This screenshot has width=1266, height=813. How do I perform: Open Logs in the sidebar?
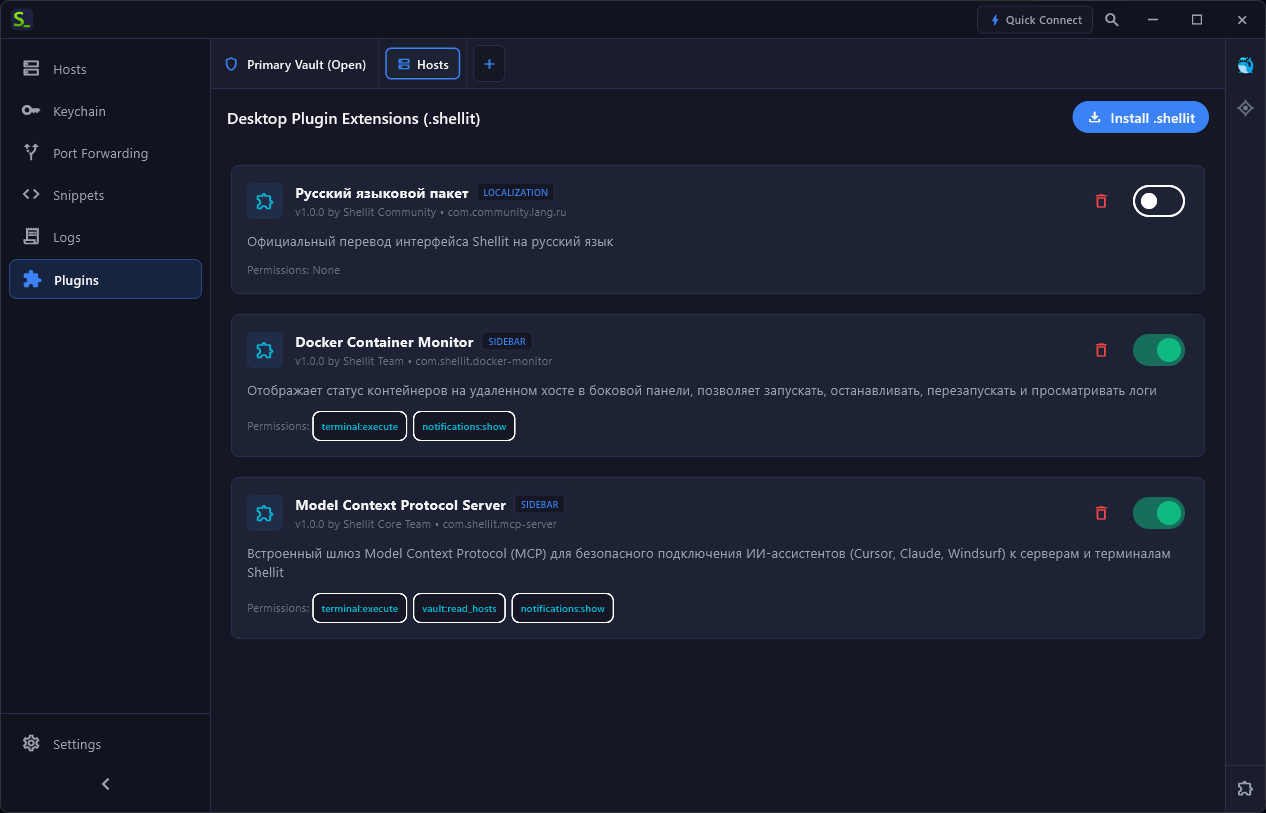coord(105,237)
